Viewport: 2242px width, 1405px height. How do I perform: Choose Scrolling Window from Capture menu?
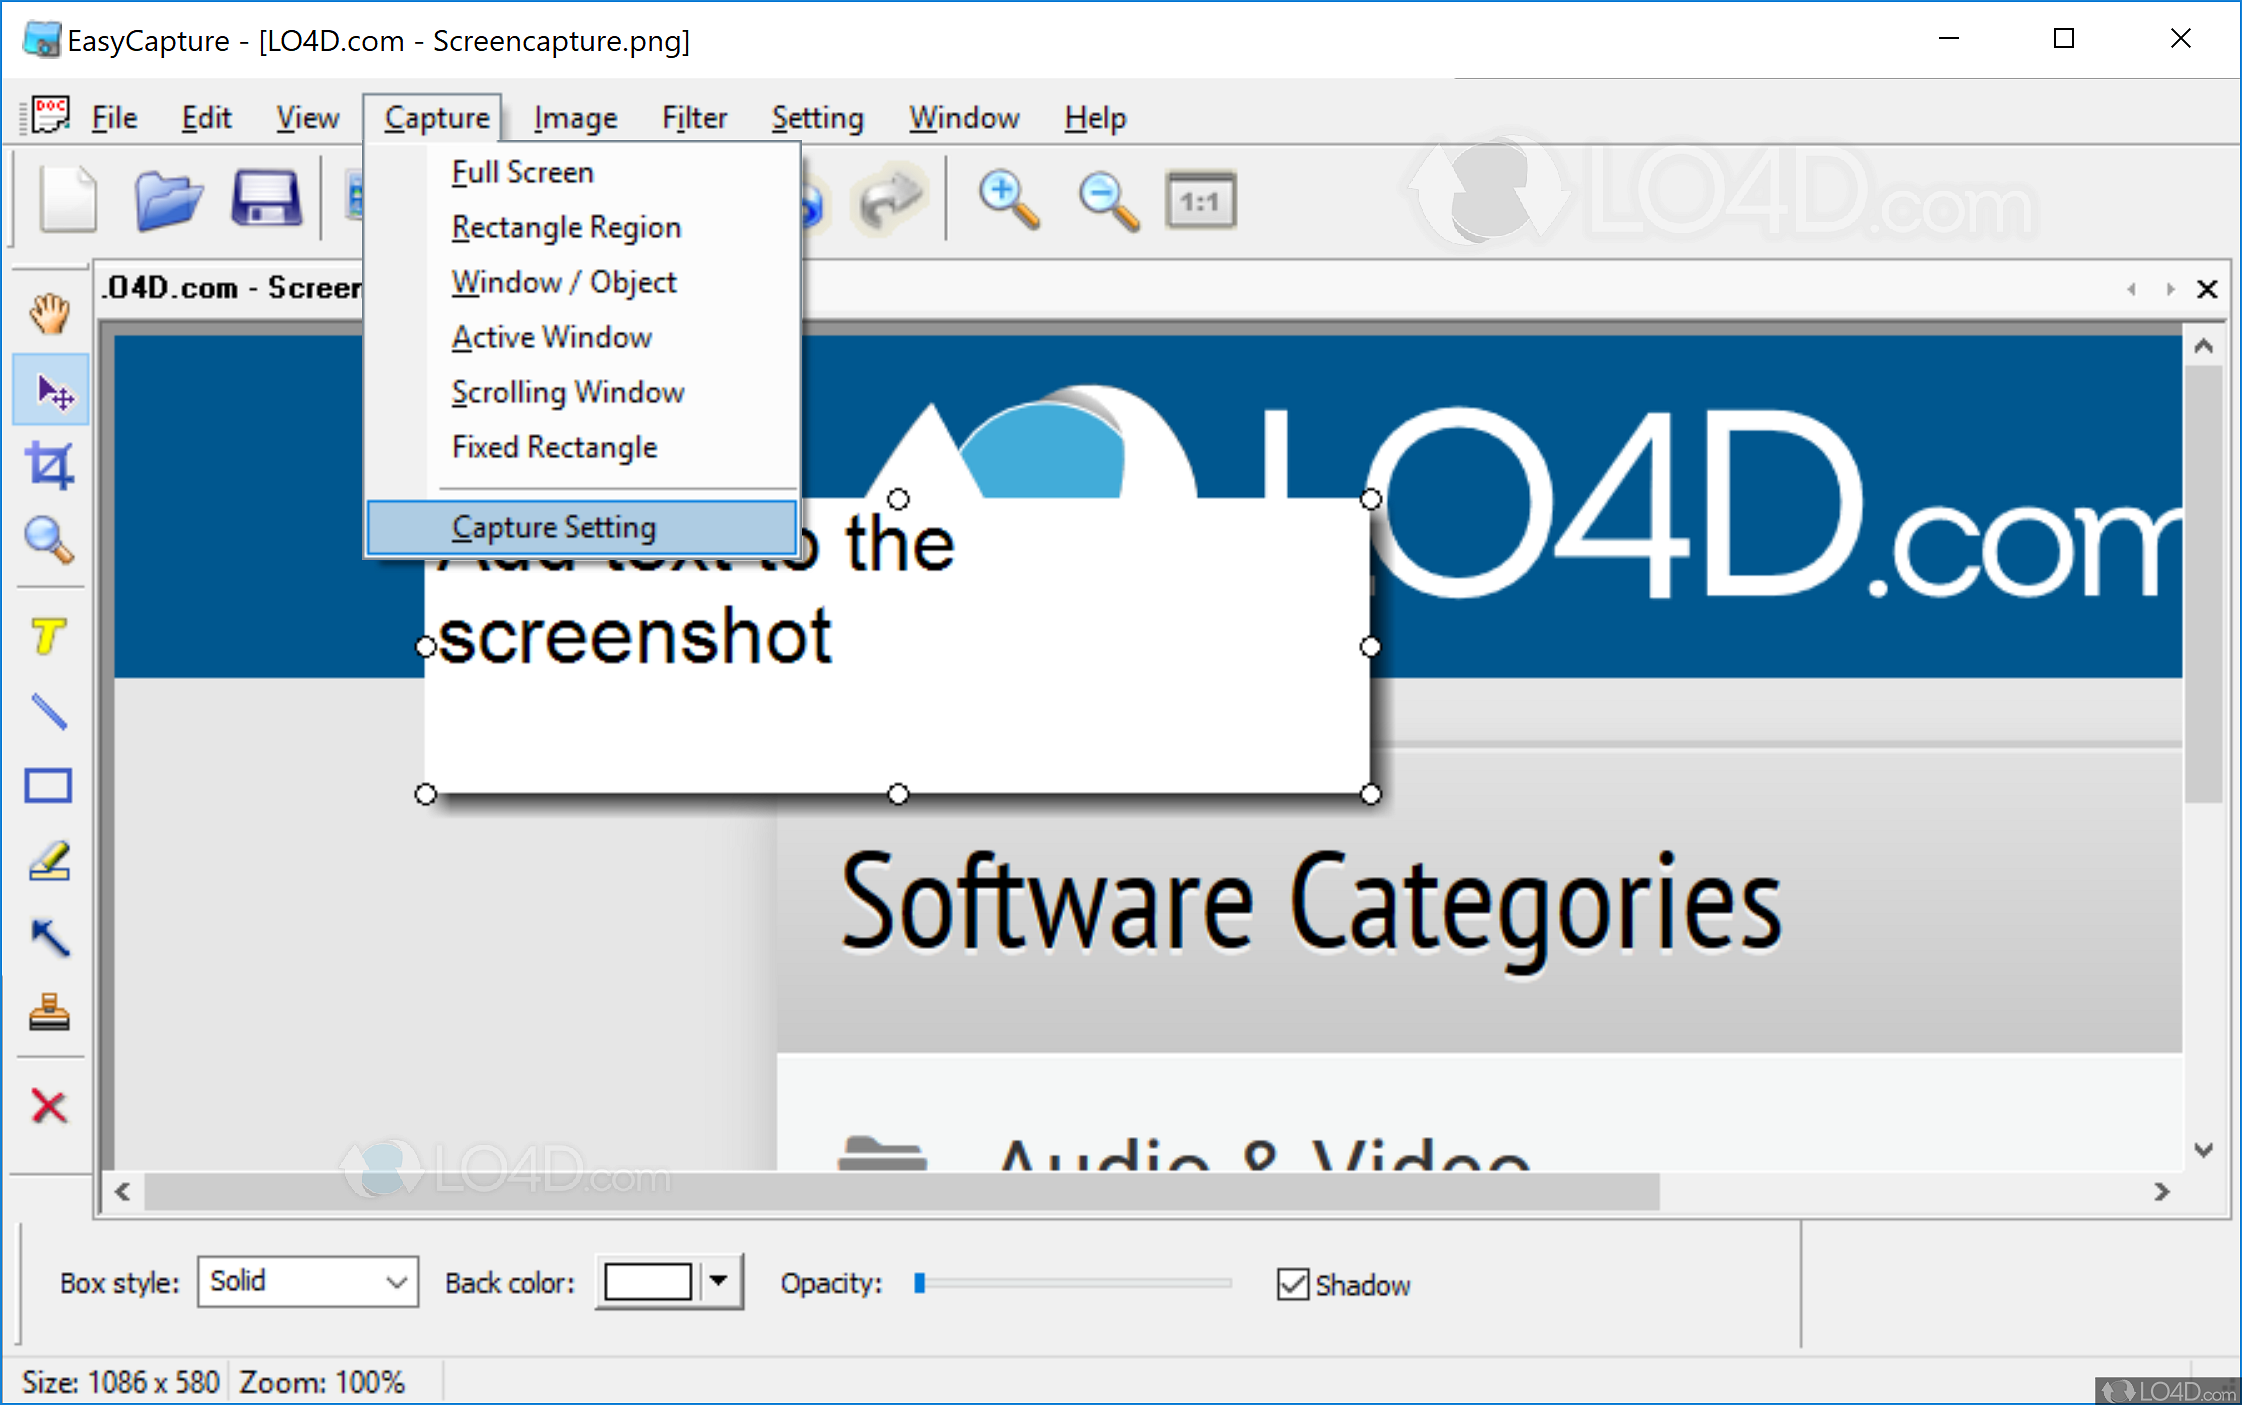[567, 392]
